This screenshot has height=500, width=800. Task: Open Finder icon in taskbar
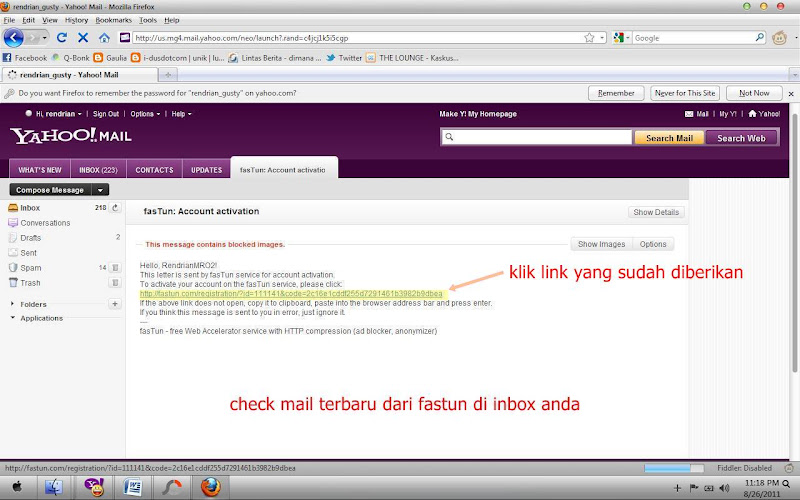click(x=54, y=487)
